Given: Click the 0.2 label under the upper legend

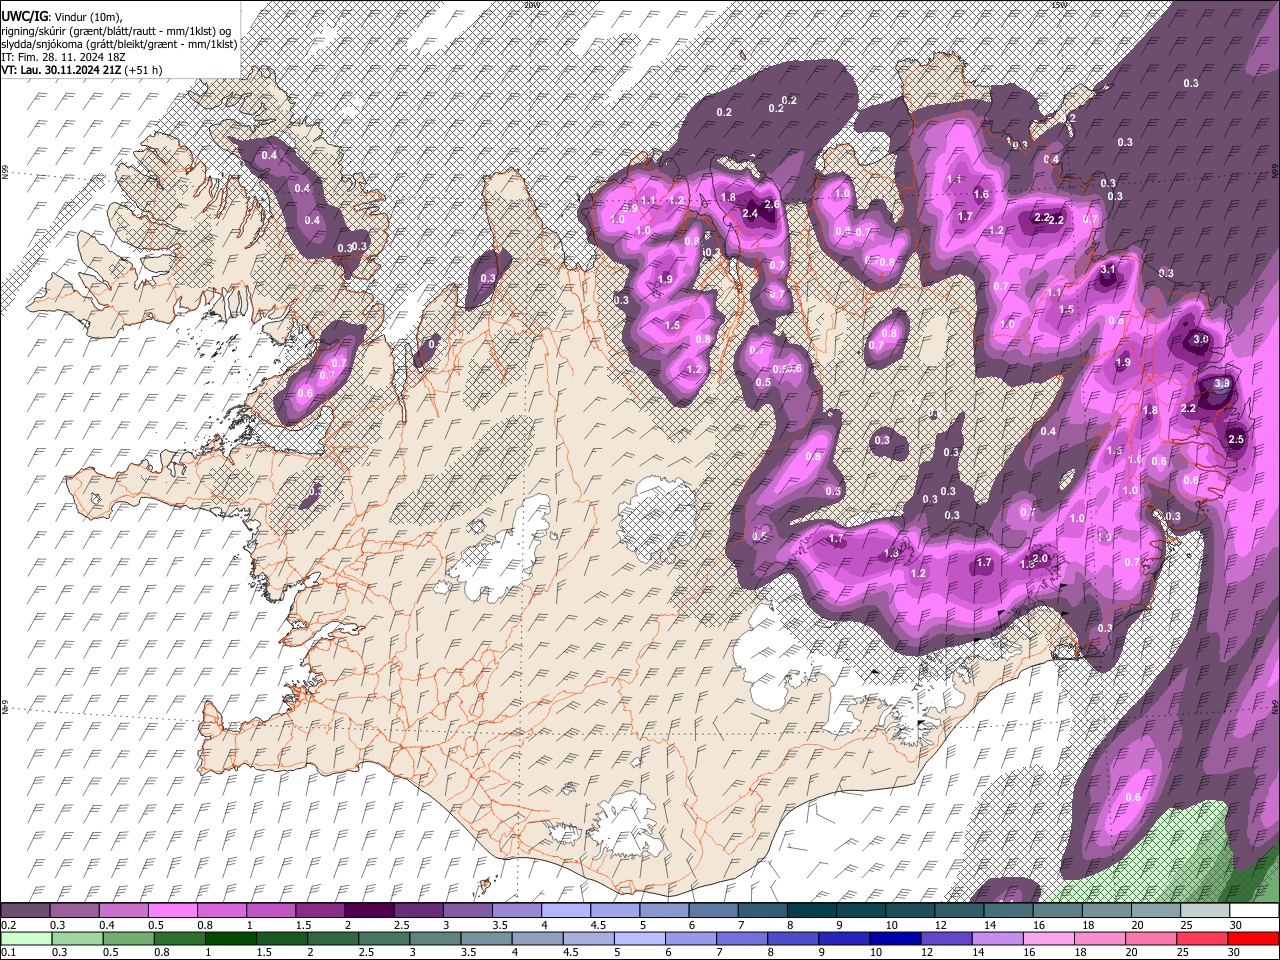Looking at the screenshot, I should 8,925.
